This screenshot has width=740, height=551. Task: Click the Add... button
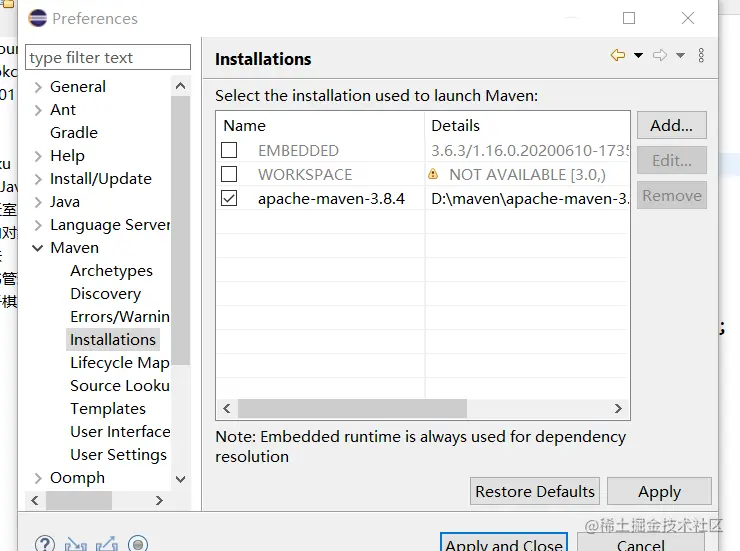pos(672,125)
